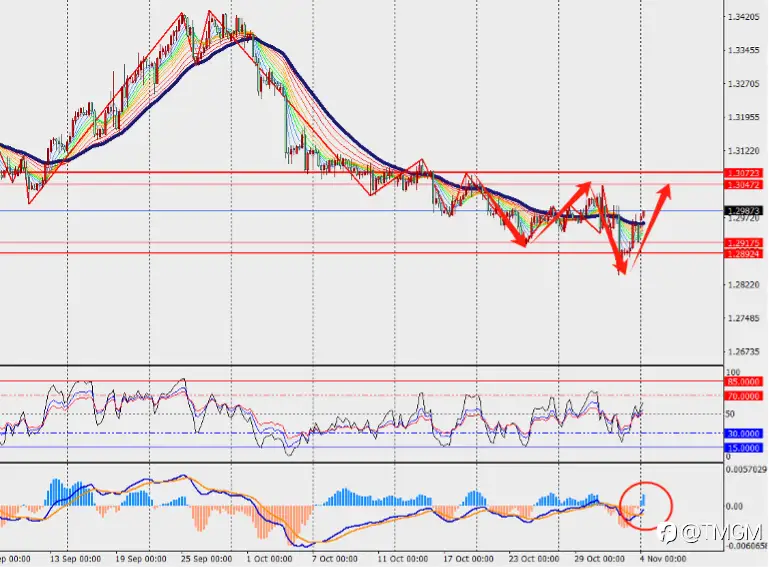Click the 13 Sep 00:00 date label
The image size is (770, 568).
pos(75,559)
